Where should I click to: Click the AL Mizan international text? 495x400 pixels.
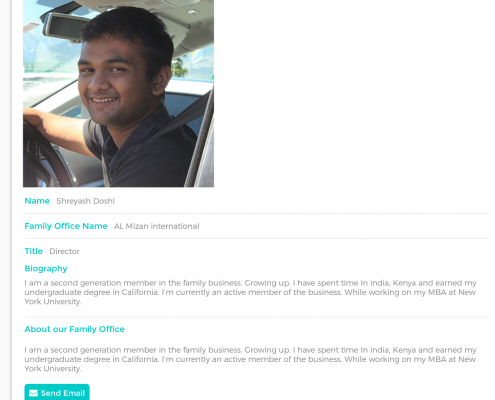157,226
